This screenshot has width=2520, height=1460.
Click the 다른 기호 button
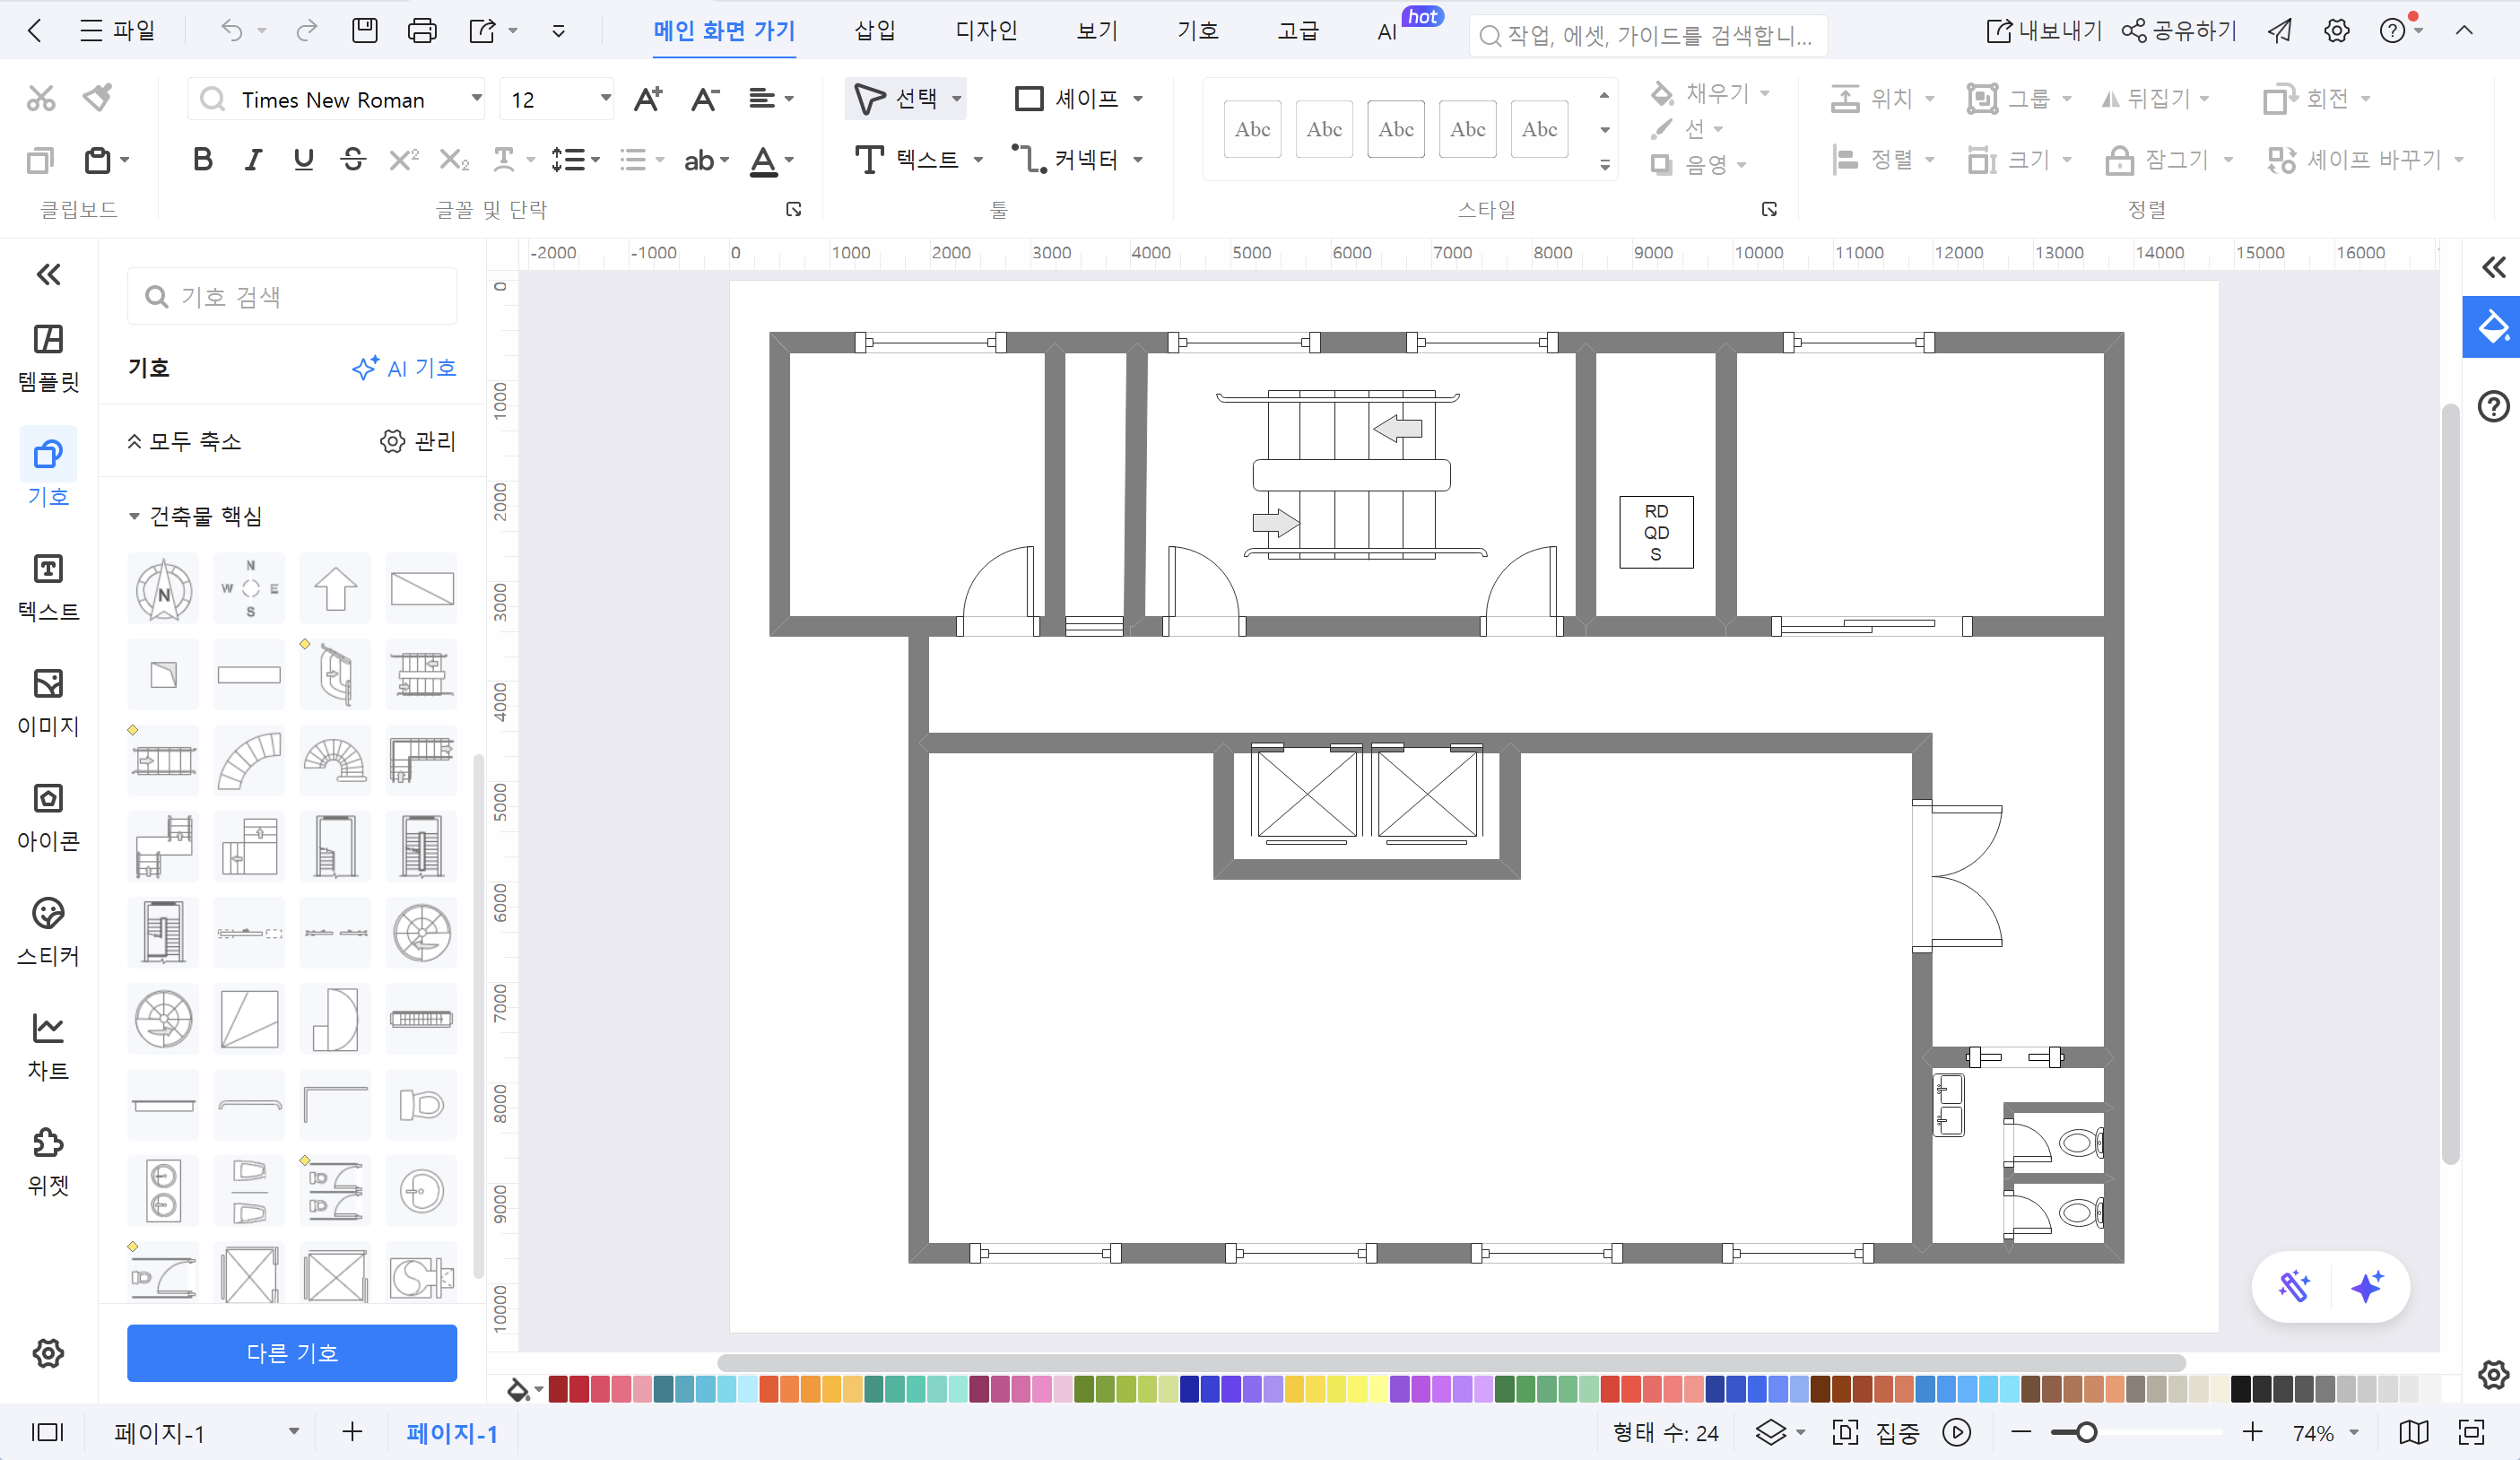click(x=291, y=1353)
